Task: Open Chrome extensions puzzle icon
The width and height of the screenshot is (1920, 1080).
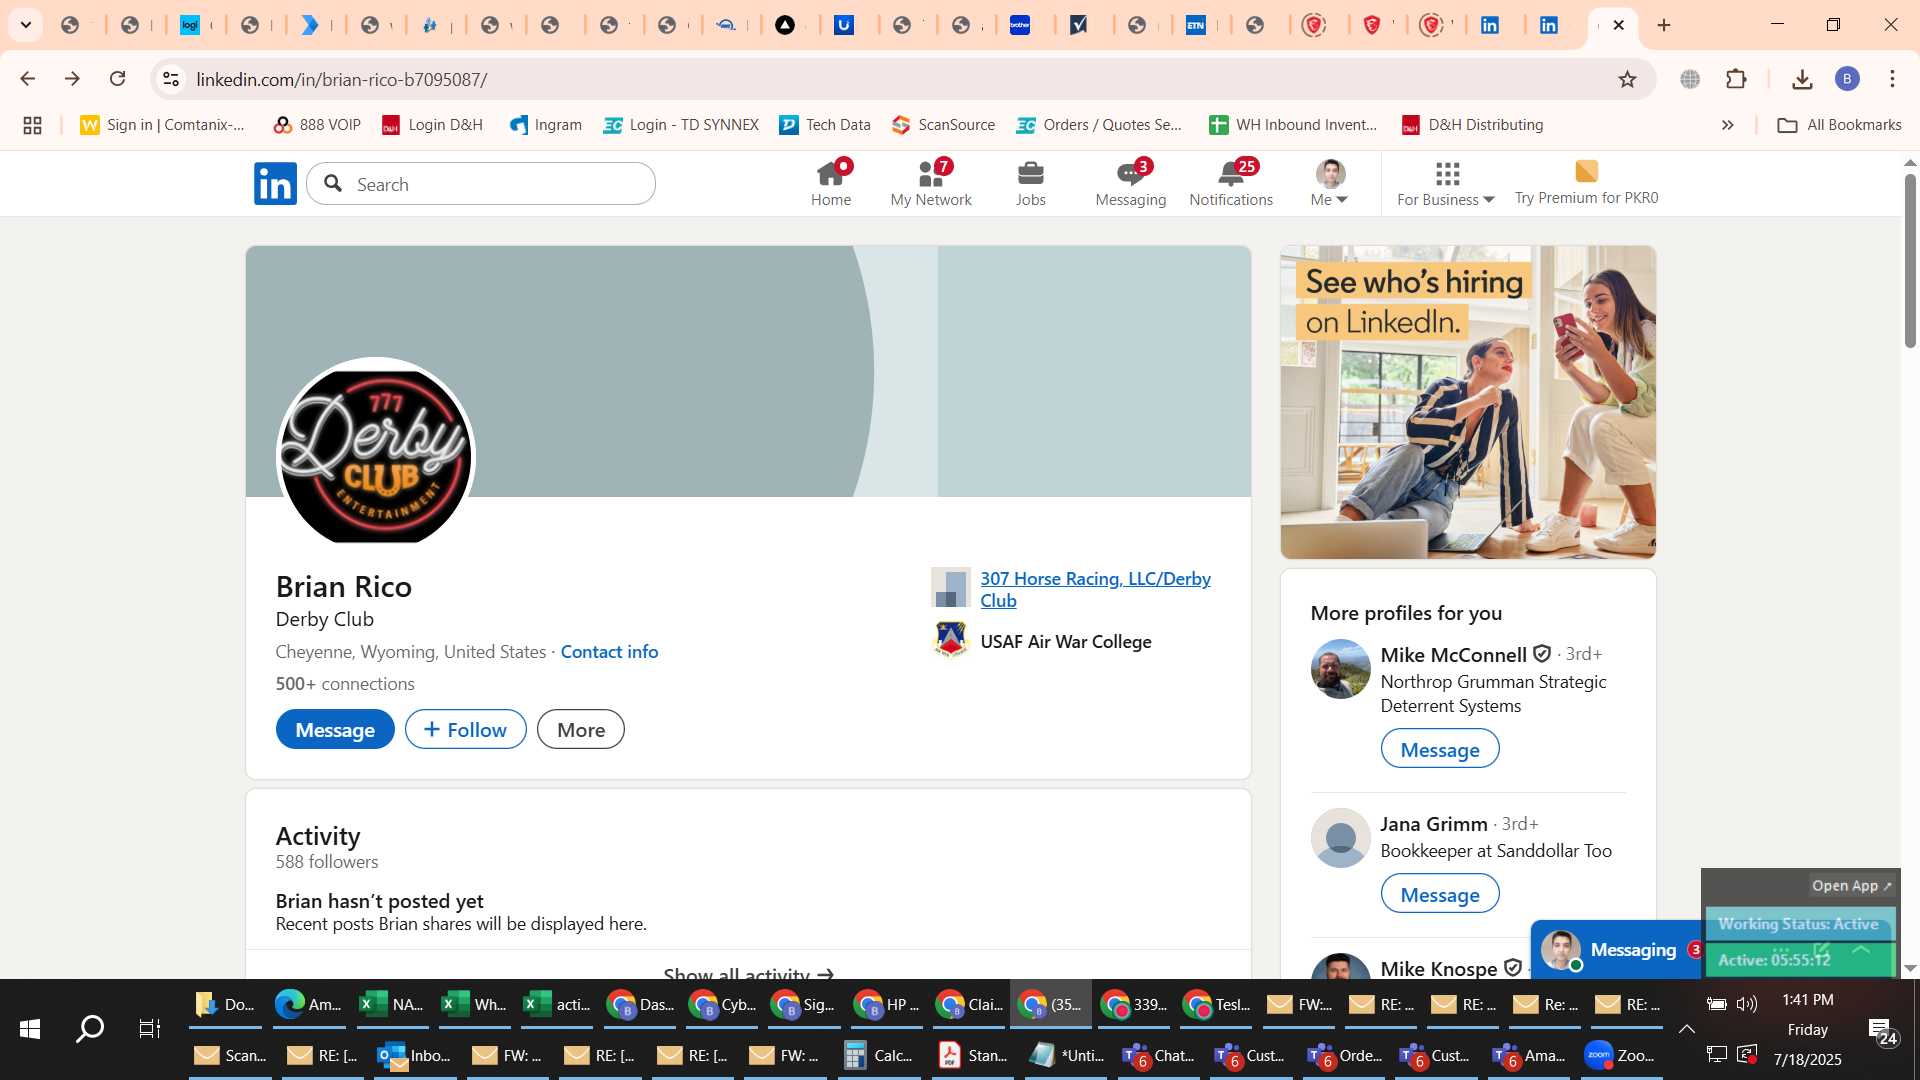Action: [x=1736, y=79]
